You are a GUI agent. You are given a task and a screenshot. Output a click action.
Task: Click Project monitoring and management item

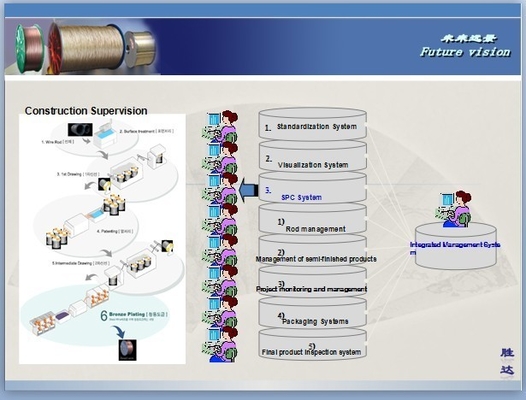coord(311,289)
